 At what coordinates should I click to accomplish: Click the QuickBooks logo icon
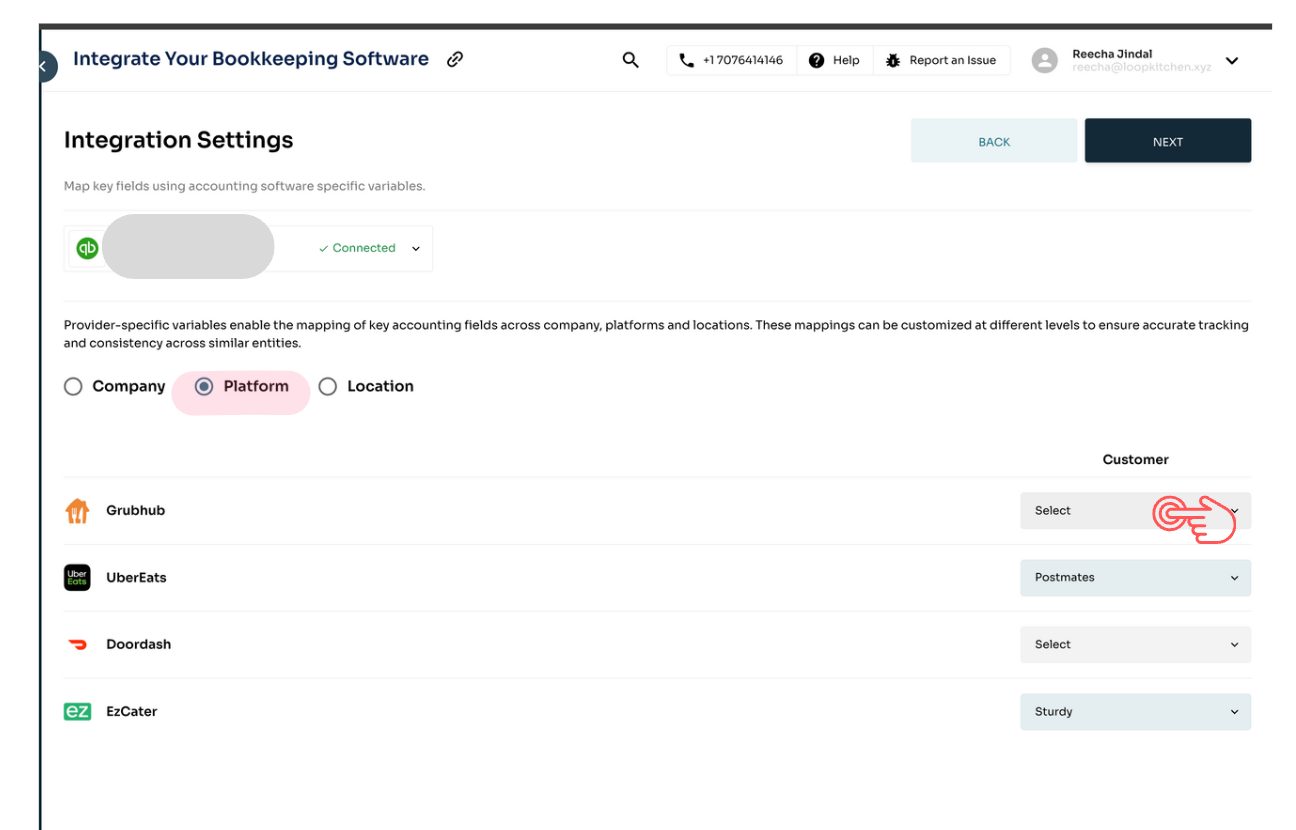[x=88, y=248]
